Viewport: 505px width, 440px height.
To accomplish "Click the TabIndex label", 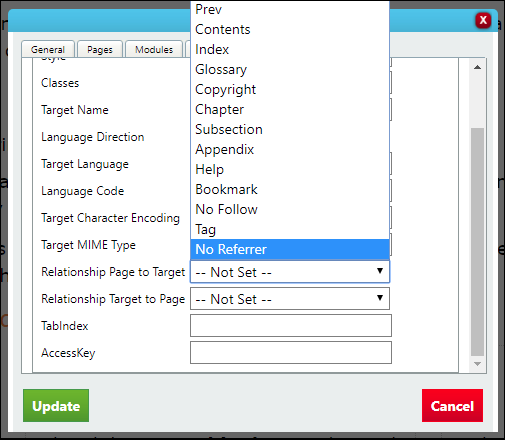I will pos(65,326).
